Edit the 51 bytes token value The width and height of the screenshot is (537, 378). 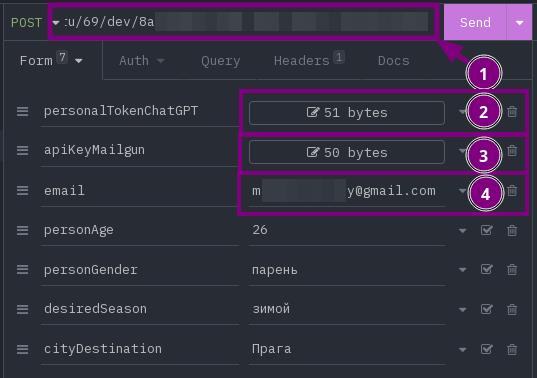(x=347, y=113)
